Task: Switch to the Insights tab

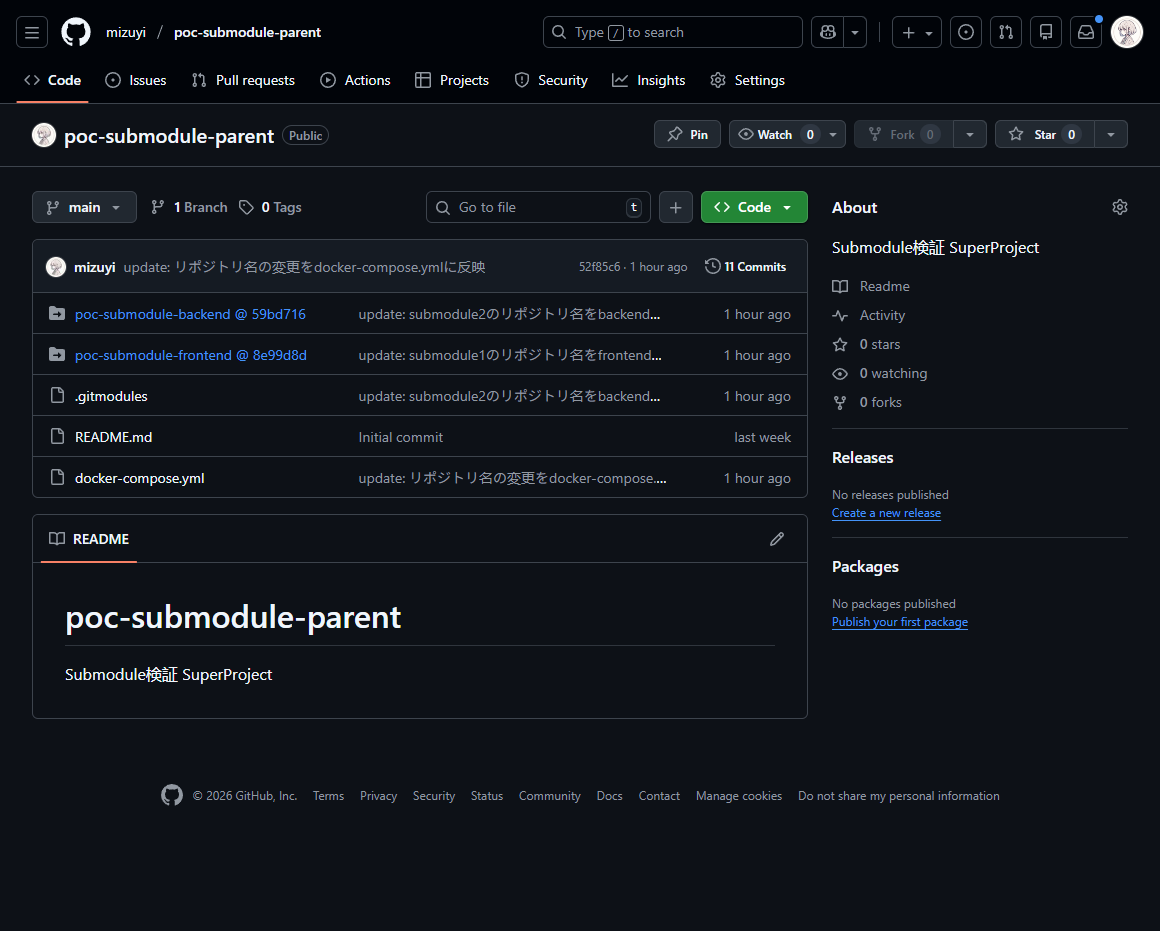Action: click(x=648, y=80)
